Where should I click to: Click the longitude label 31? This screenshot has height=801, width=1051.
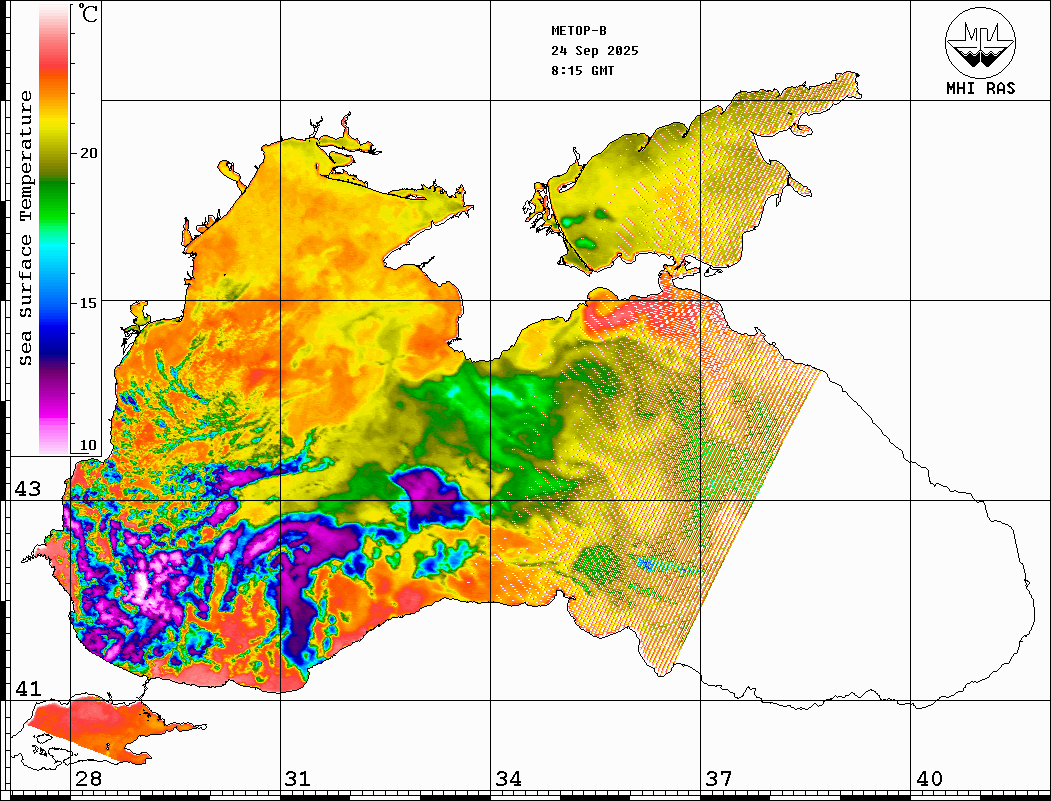click(298, 779)
